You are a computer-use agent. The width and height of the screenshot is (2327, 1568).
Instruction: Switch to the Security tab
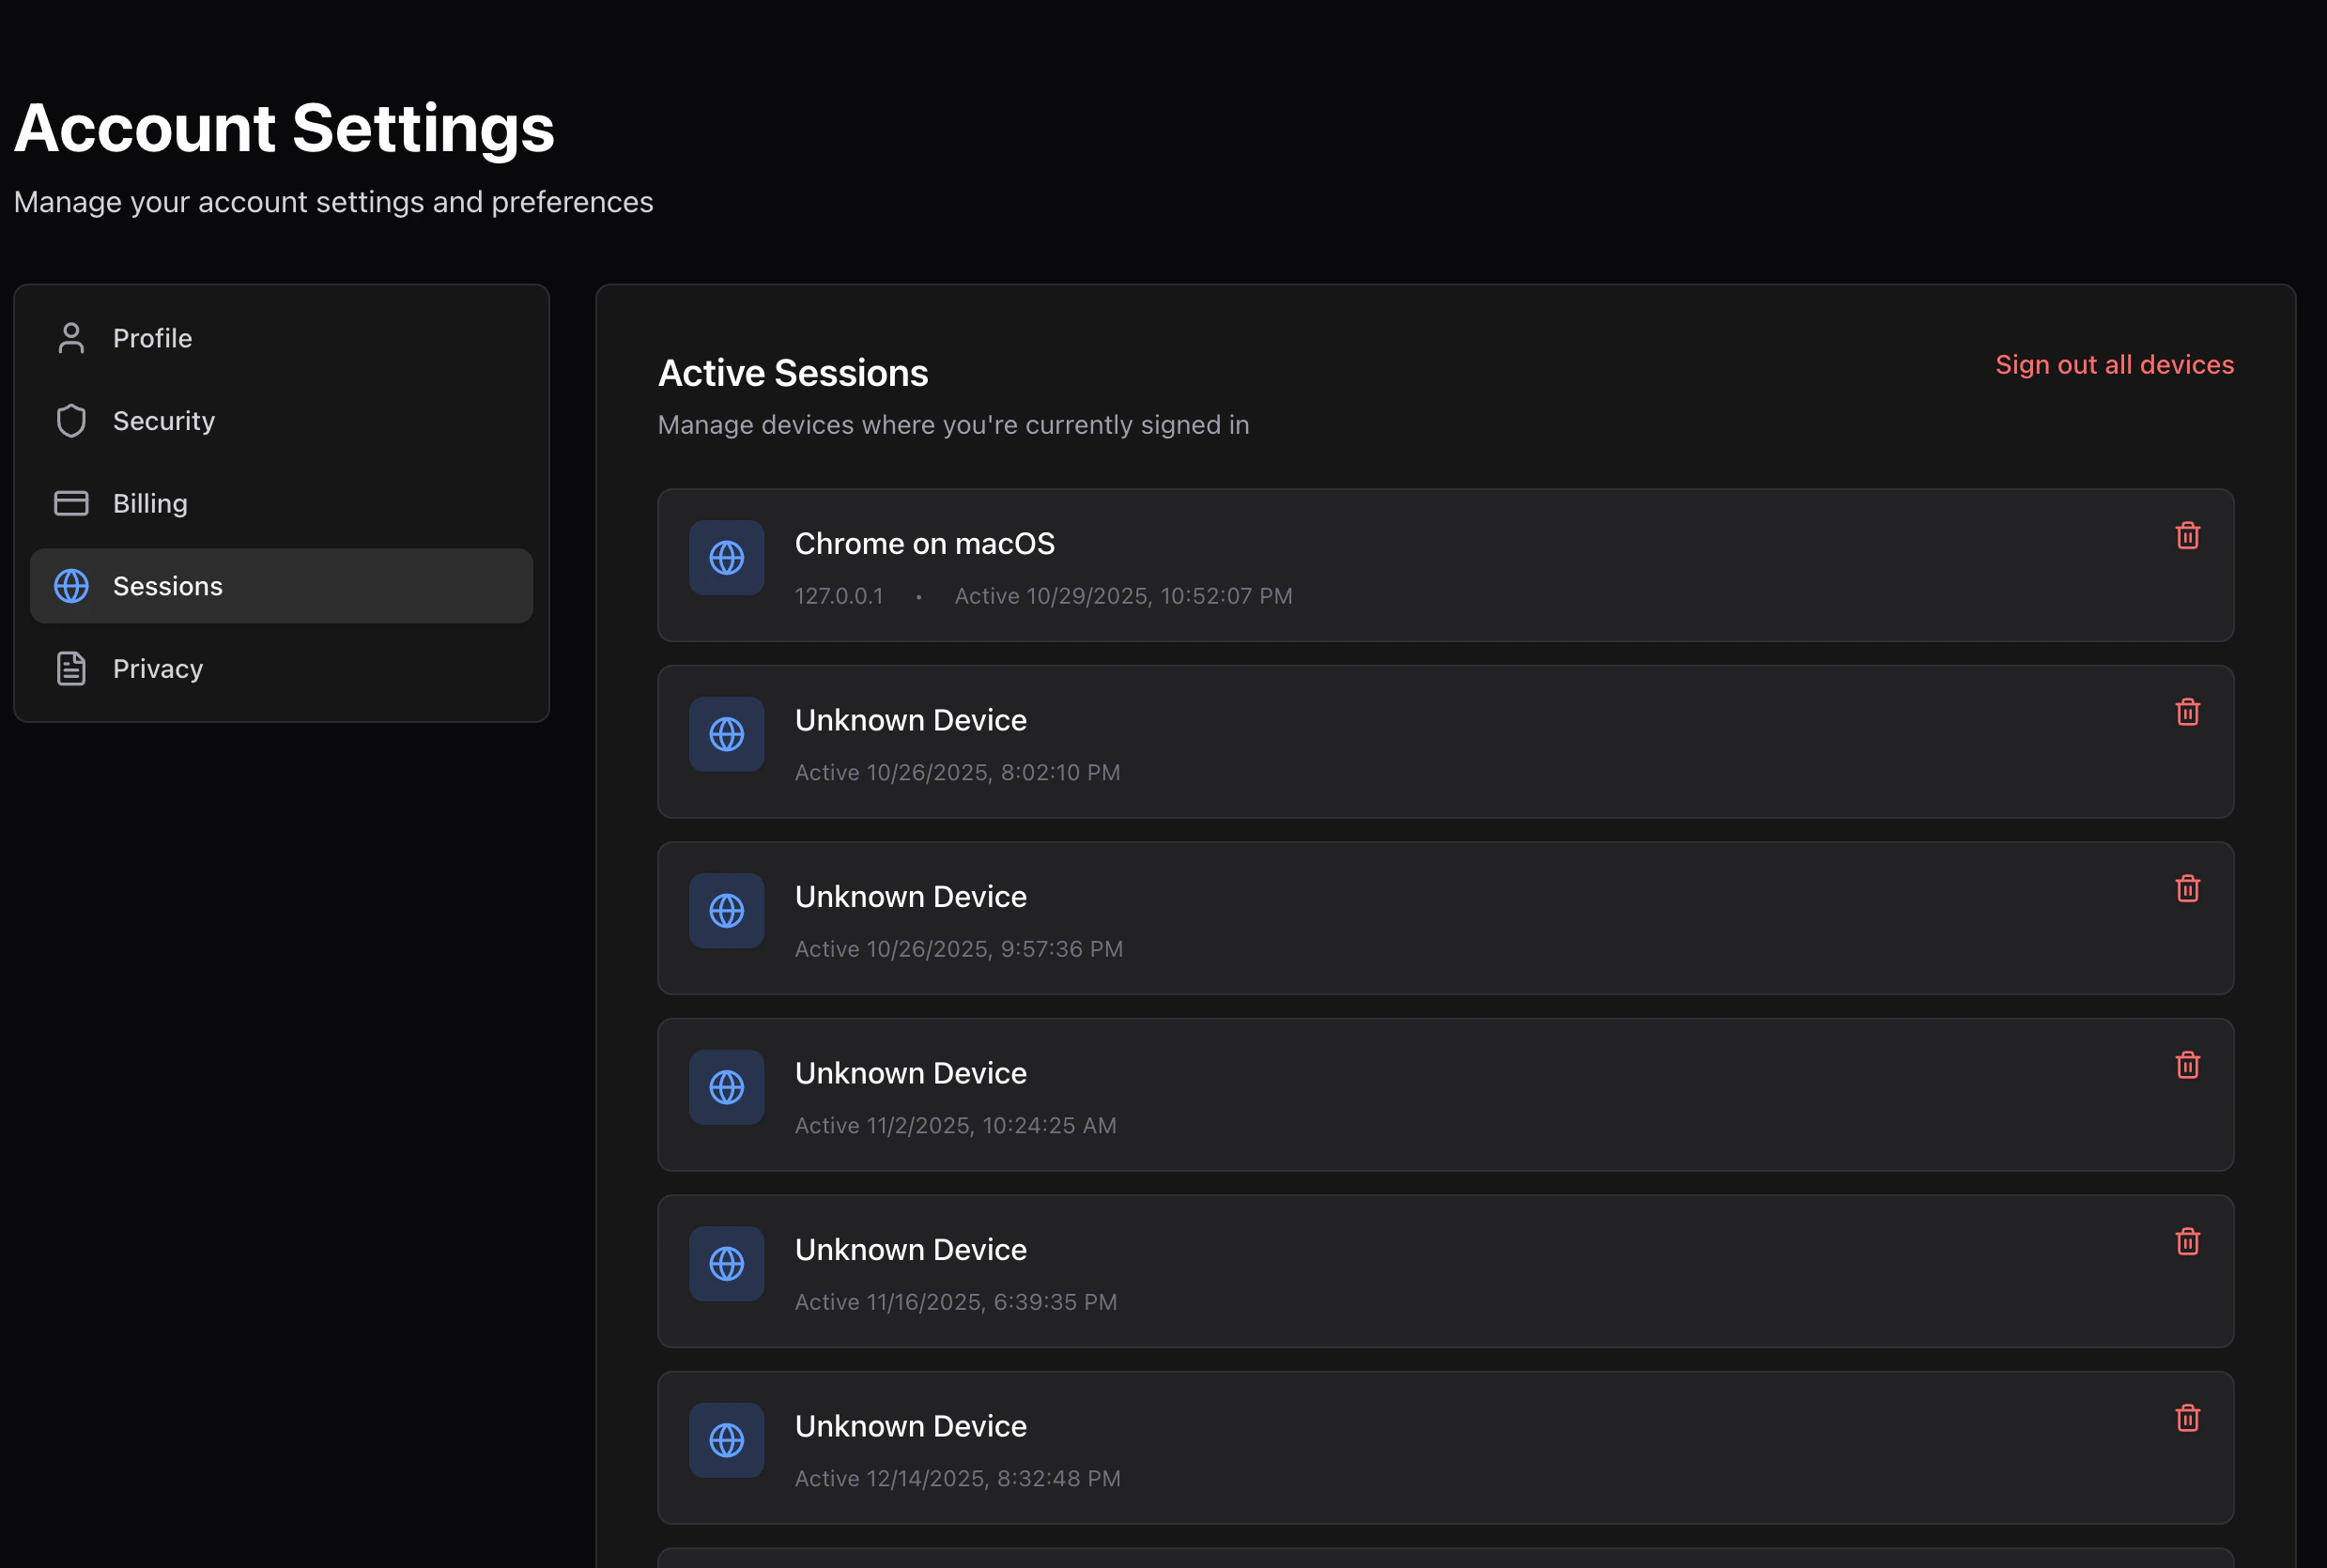pos(281,421)
